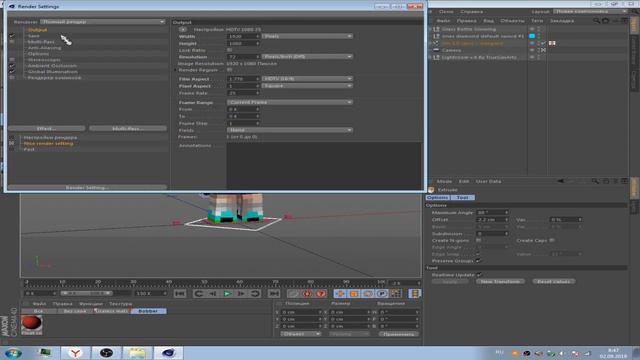The height and width of the screenshot is (360, 640).
Task: Click Render Setting... button
Action: point(87,187)
